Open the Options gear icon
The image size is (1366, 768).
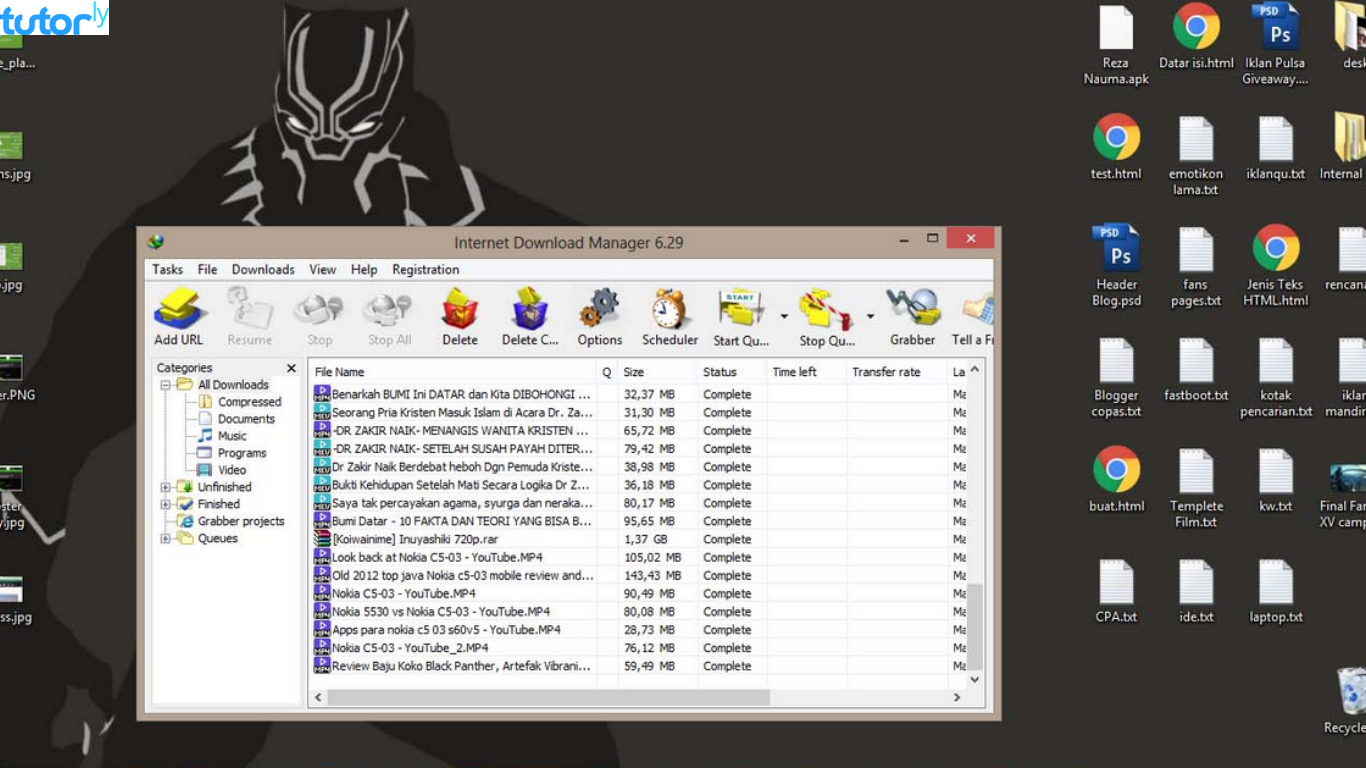pos(600,317)
